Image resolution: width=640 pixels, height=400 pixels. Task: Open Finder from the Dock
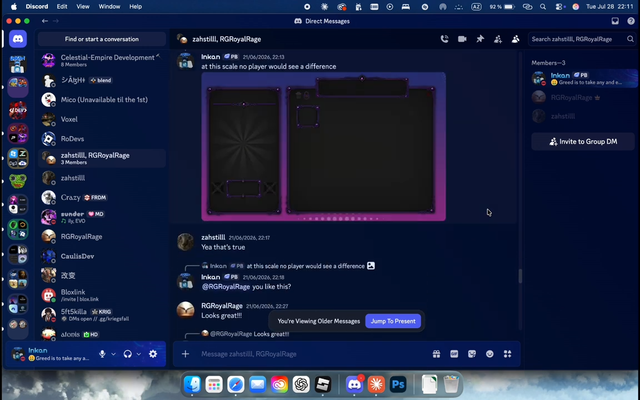[192, 384]
